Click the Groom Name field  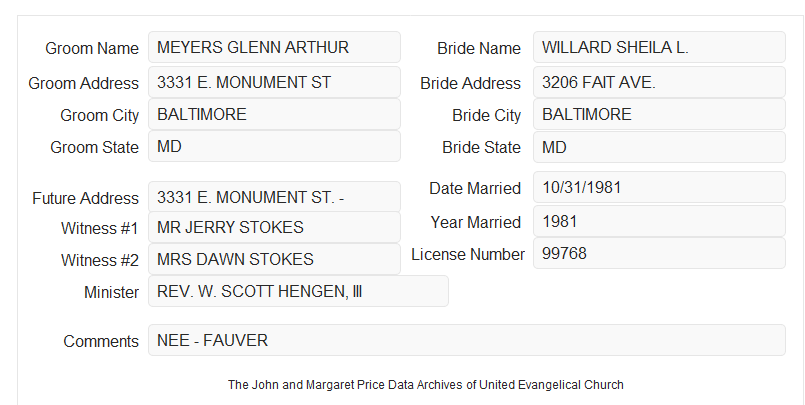pyautogui.click(x=274, y=47)
